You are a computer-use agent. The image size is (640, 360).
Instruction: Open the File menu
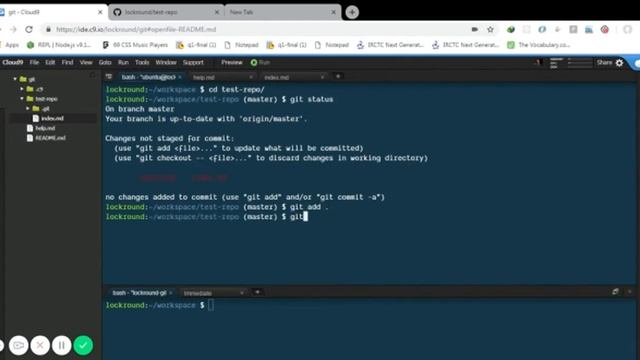coord(34,62)
